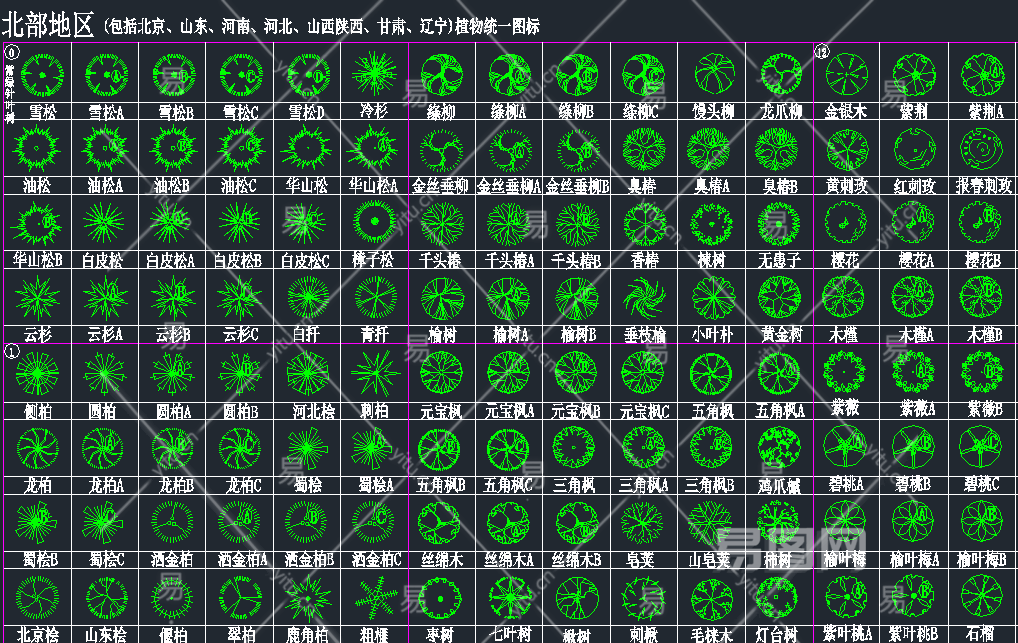Click the 粗榧 snowflake-shaped symbol
This screenshot has height=643, width=1018.
(x=376, y=598)
